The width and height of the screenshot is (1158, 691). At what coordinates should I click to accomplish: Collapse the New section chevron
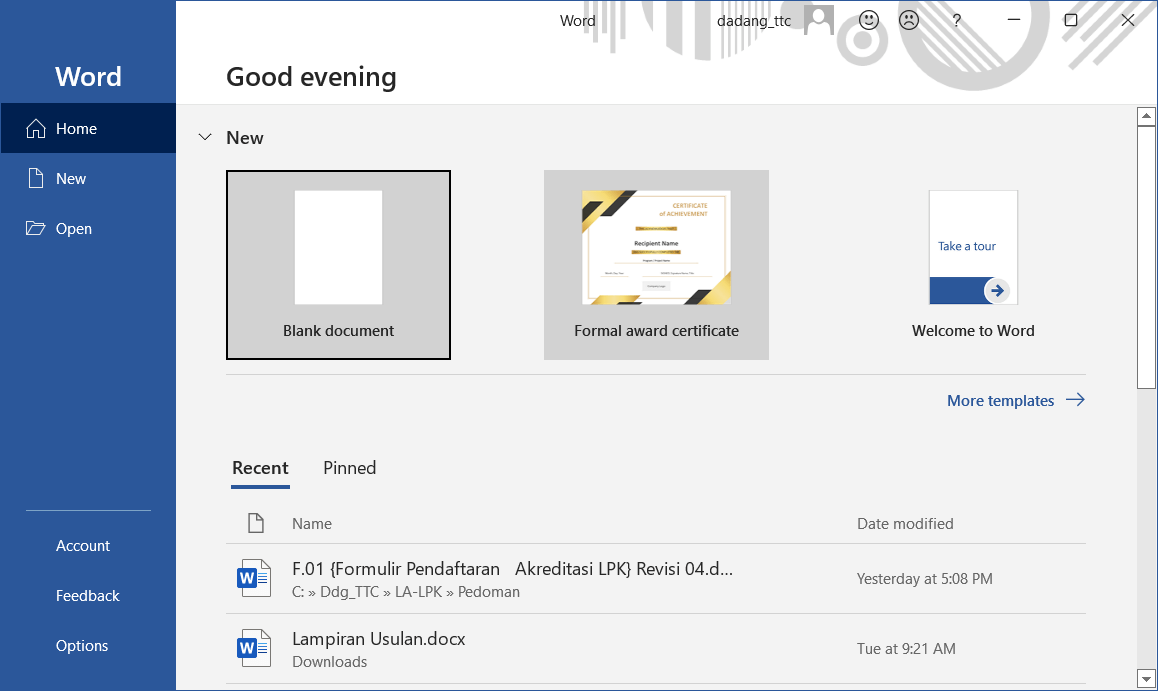coord(205,138)
